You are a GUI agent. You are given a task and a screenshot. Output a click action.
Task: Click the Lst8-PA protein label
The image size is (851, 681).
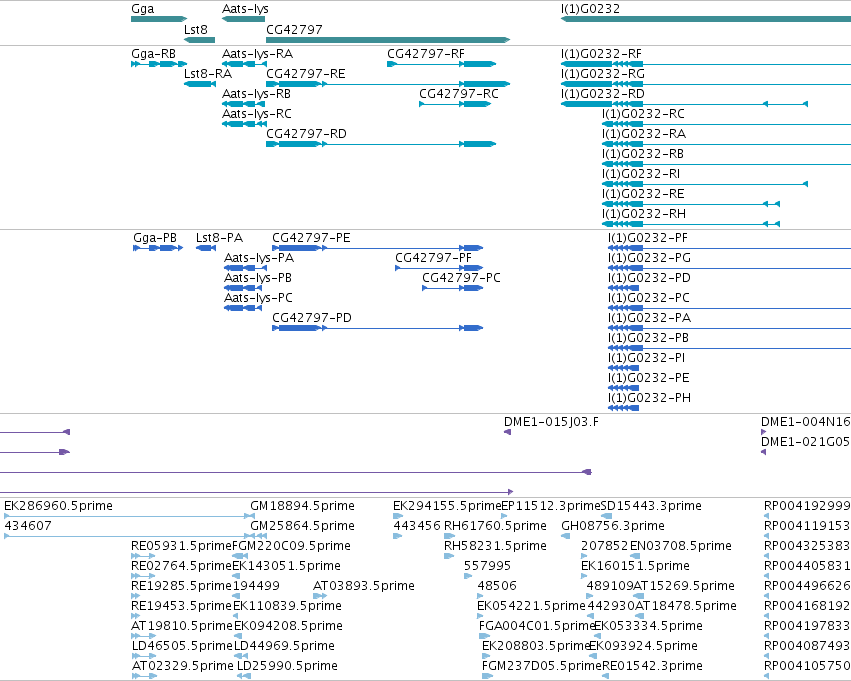219,238
